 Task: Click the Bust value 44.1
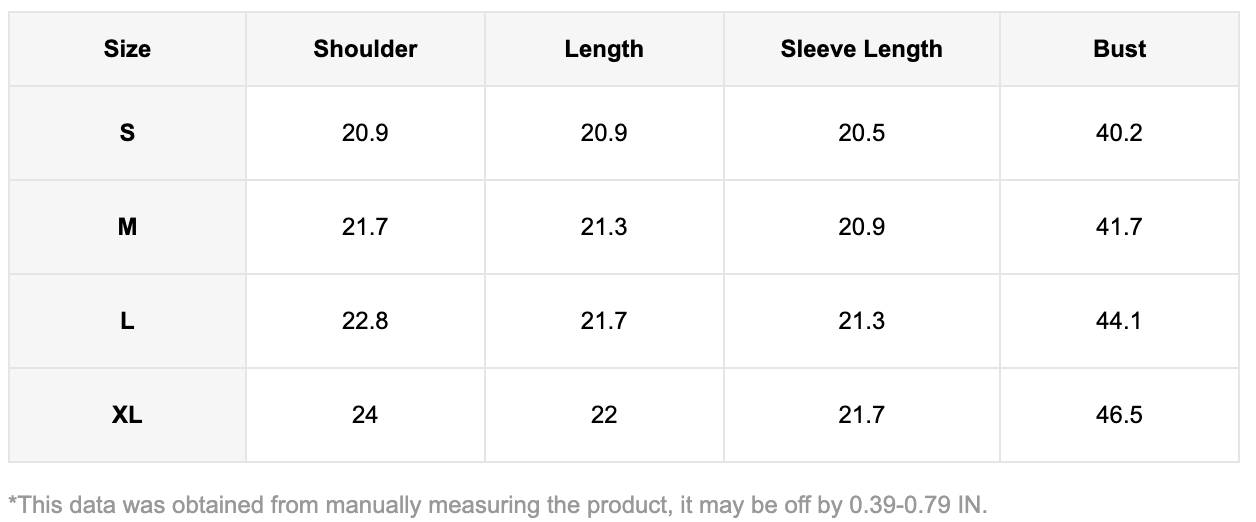coord(1119,321)
